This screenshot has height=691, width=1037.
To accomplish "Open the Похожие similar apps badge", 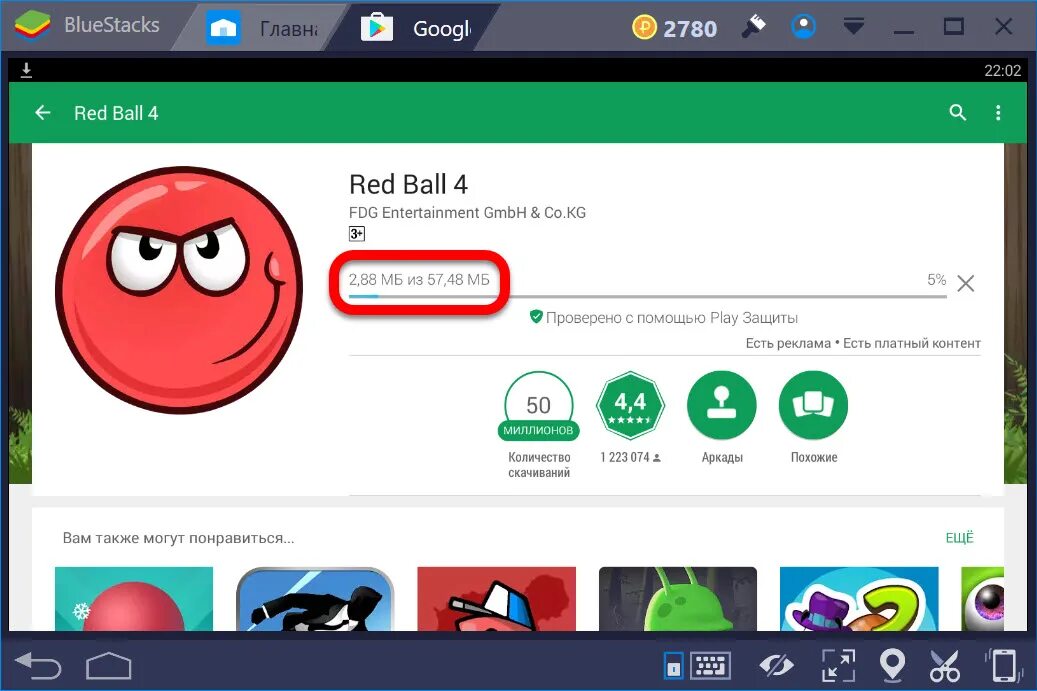I will [813, 405].
